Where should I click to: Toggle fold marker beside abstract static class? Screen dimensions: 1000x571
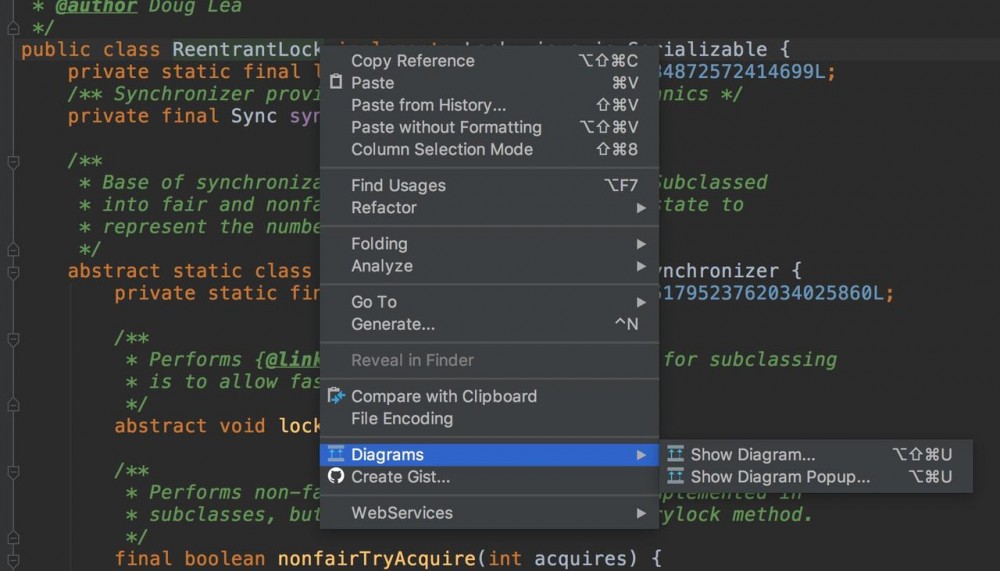[x=13, y=271]
